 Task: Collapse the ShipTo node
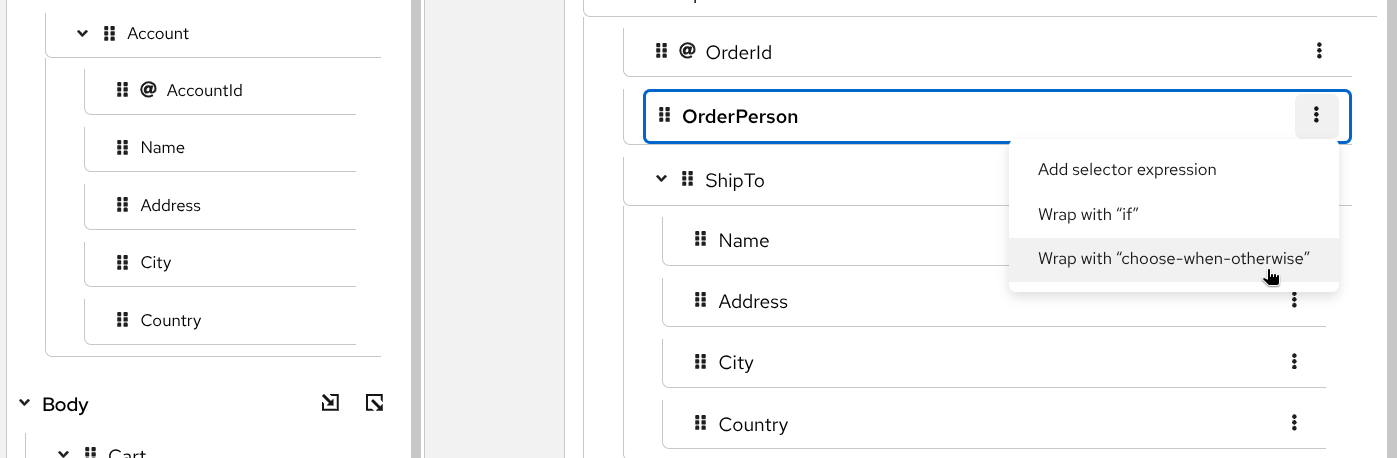click(x=661, y=179)
